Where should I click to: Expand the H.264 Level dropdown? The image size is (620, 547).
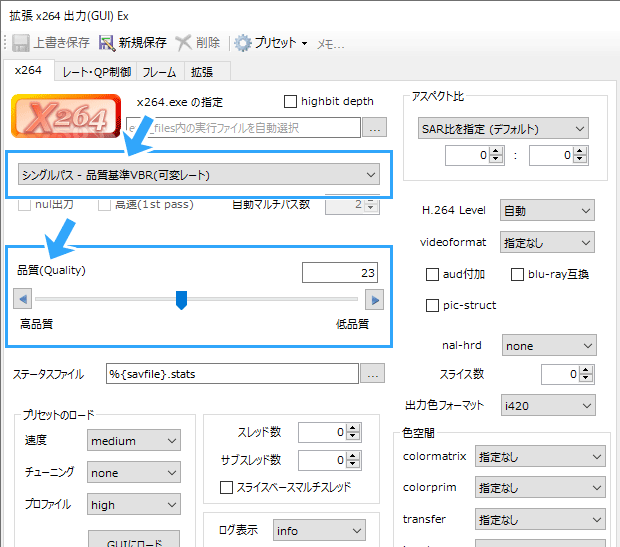pyautogui.click(x=546, y=211)
